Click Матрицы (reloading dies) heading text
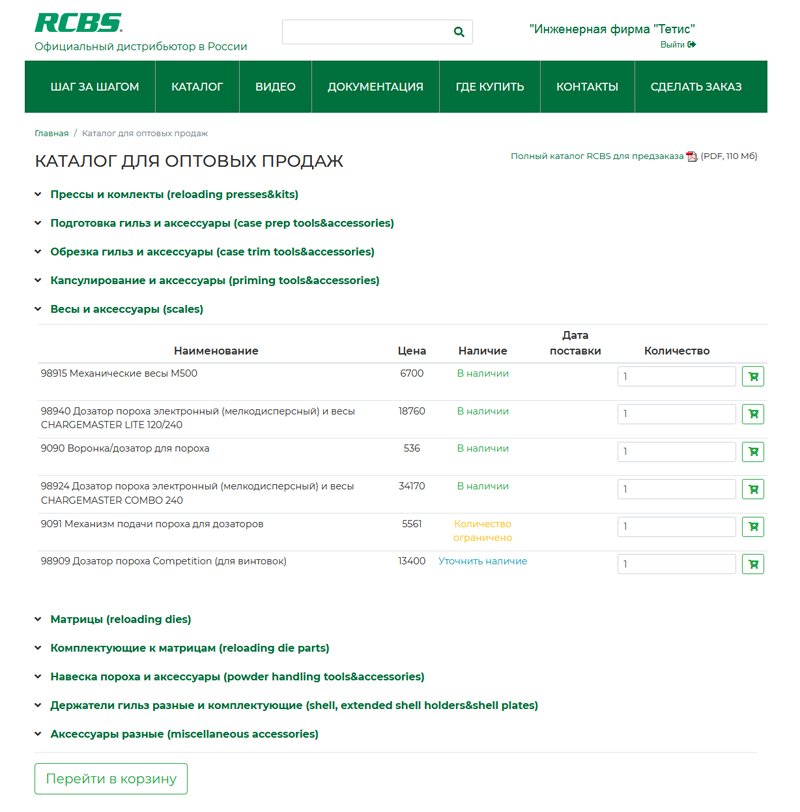Image resolution: width=800 pixels, height=812 pixels. (121, 619)
